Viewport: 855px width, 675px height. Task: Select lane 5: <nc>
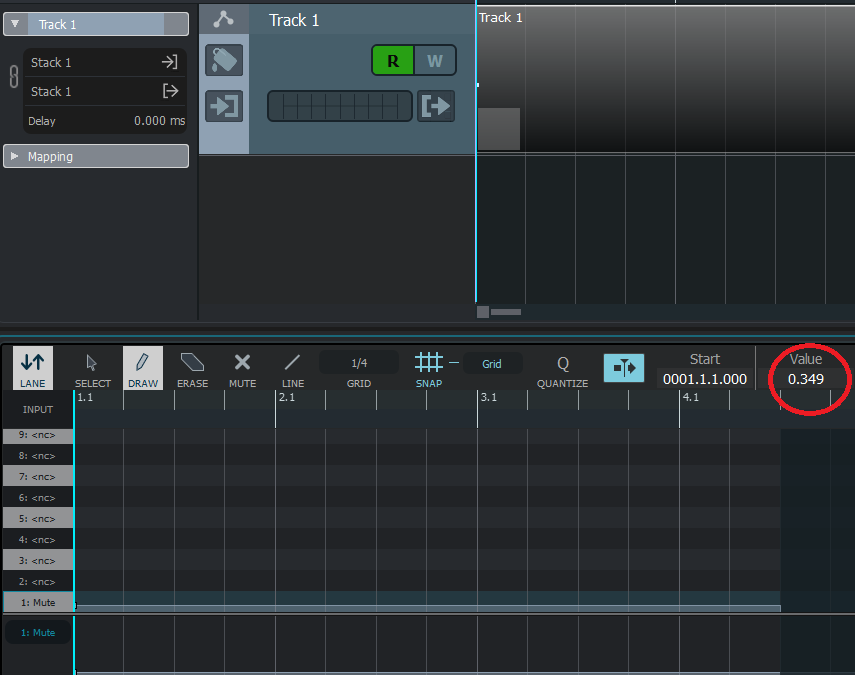click(x=38, y=519)
